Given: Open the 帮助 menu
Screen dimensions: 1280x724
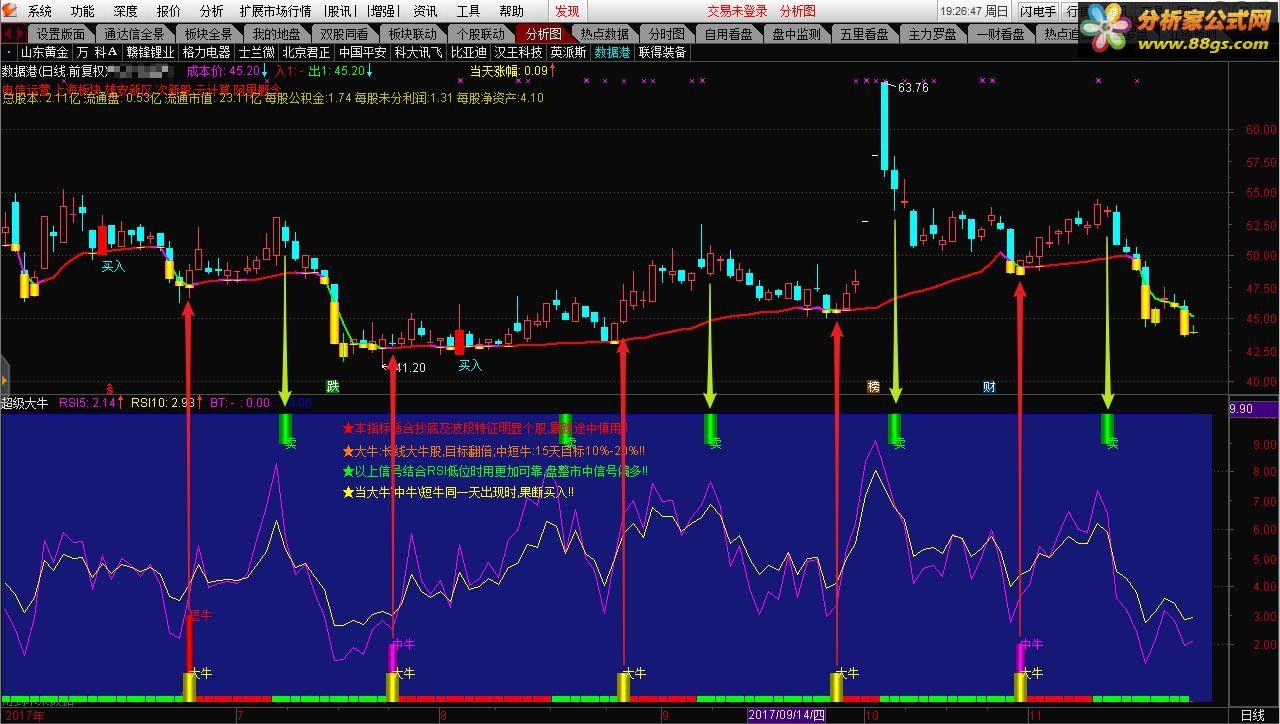Looking at the screenshot, I should [x=511, y=11].
